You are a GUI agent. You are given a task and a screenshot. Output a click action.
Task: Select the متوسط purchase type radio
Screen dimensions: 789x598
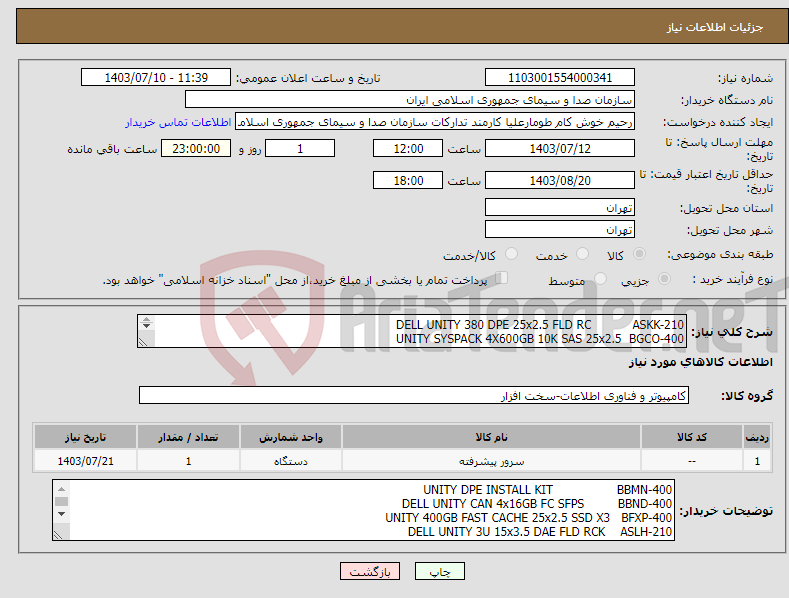[600, 278]
